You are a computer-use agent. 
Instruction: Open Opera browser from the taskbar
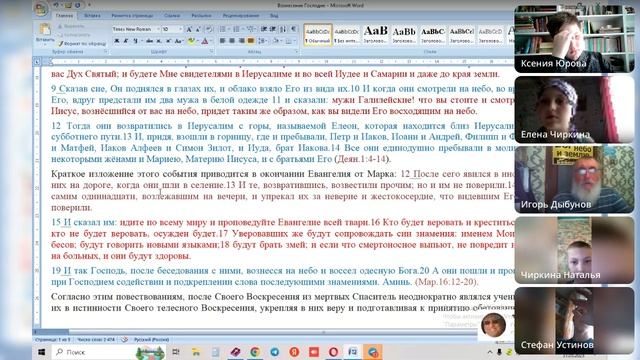(x=333, y=352)
